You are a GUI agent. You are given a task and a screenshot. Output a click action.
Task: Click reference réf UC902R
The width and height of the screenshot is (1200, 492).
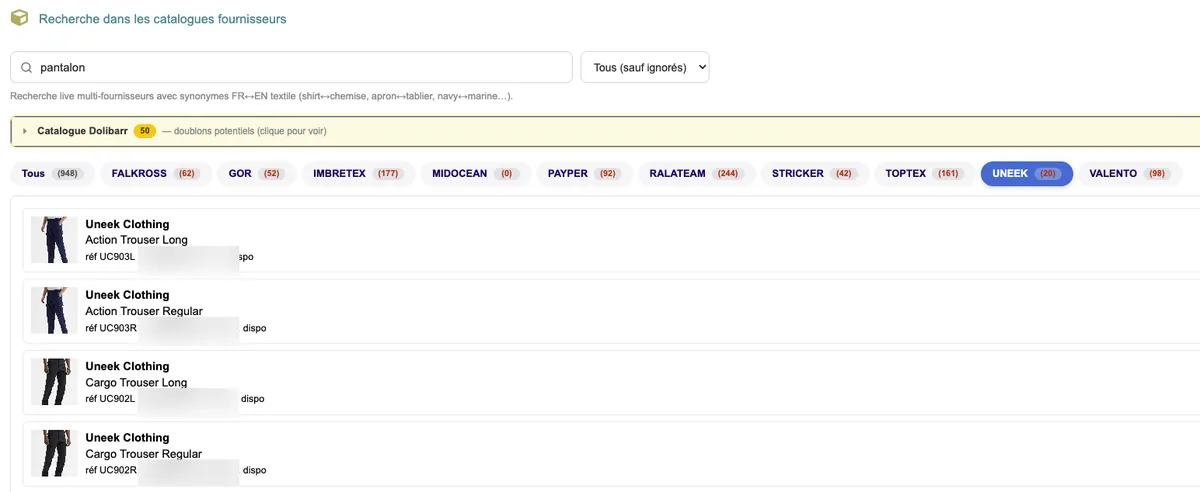pyautogui.click(x=111, y=470)
